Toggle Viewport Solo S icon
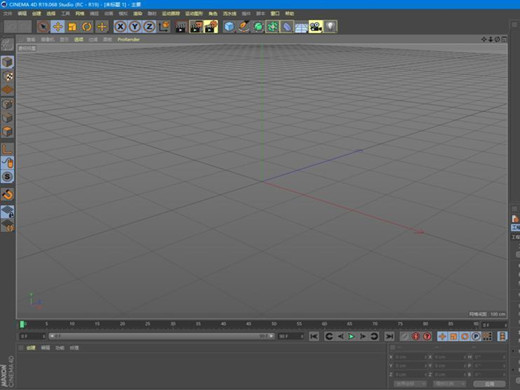Screen dimensions: 520x390 tap(7, 177)
